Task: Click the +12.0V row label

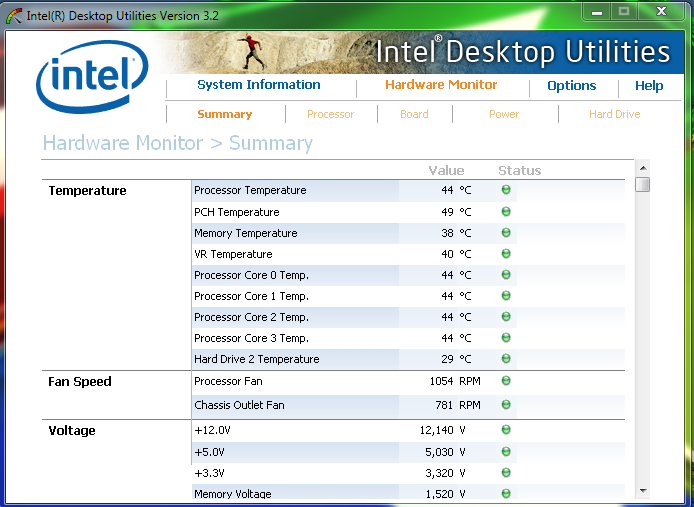Action: 212,430
